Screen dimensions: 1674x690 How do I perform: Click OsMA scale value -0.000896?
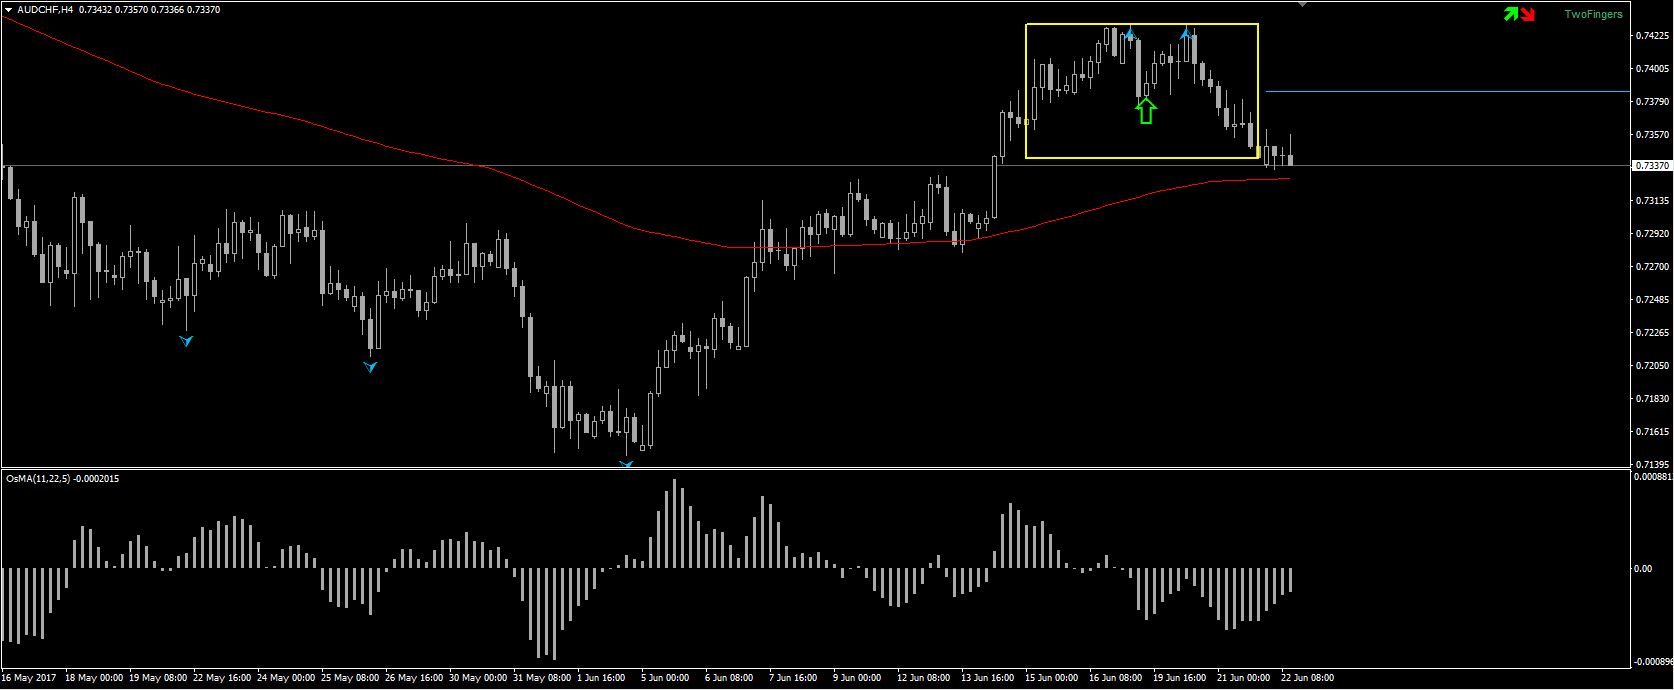point(1652,662)
